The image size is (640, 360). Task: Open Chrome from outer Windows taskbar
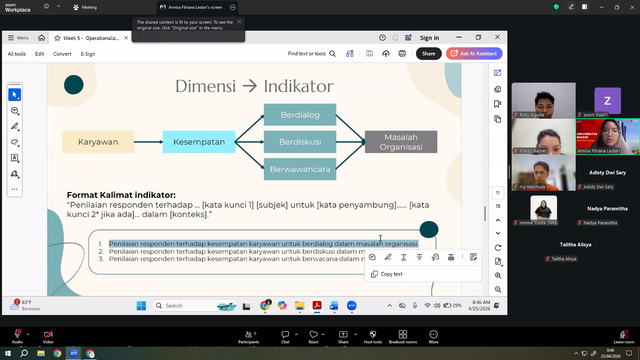[x=57, y=353]
